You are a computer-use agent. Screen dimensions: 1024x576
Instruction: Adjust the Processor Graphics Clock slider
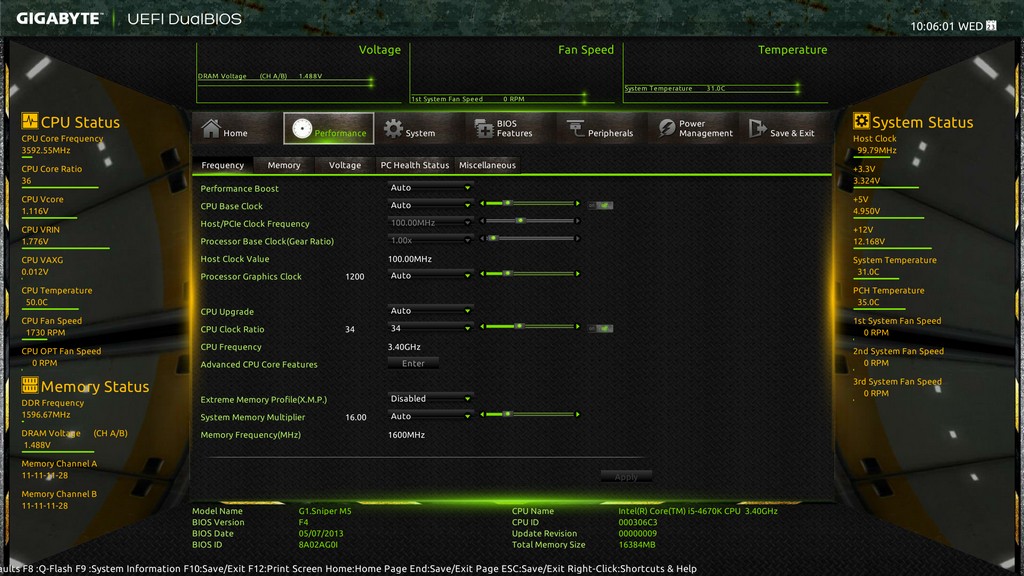point(530,274)
